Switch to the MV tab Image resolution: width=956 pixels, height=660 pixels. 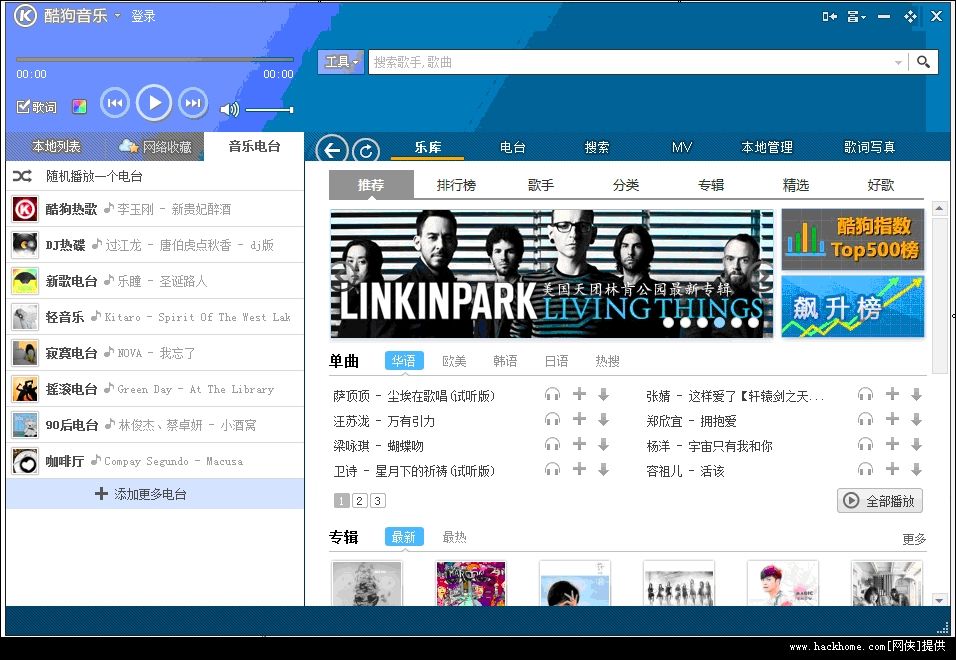pos(681,147)
